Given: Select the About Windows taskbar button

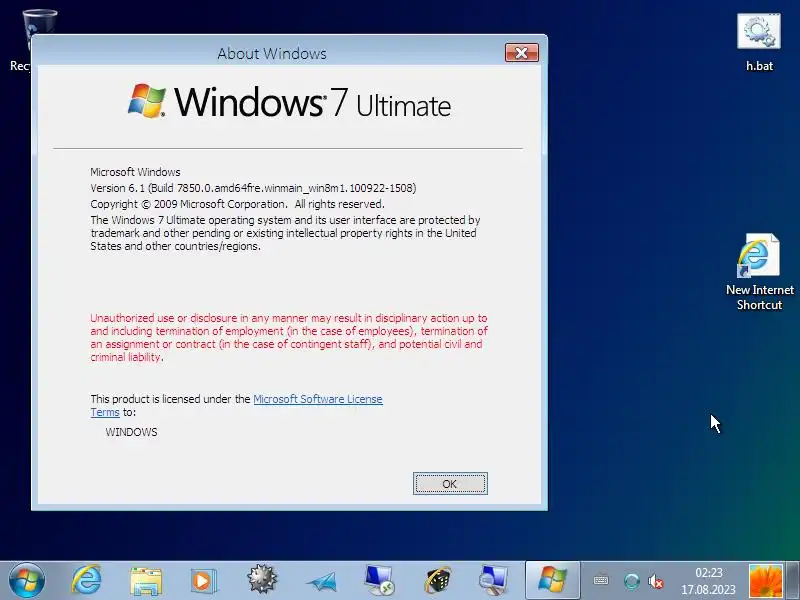Looking at the screenshot, I should pyautogui.click(x=553, y=581).
